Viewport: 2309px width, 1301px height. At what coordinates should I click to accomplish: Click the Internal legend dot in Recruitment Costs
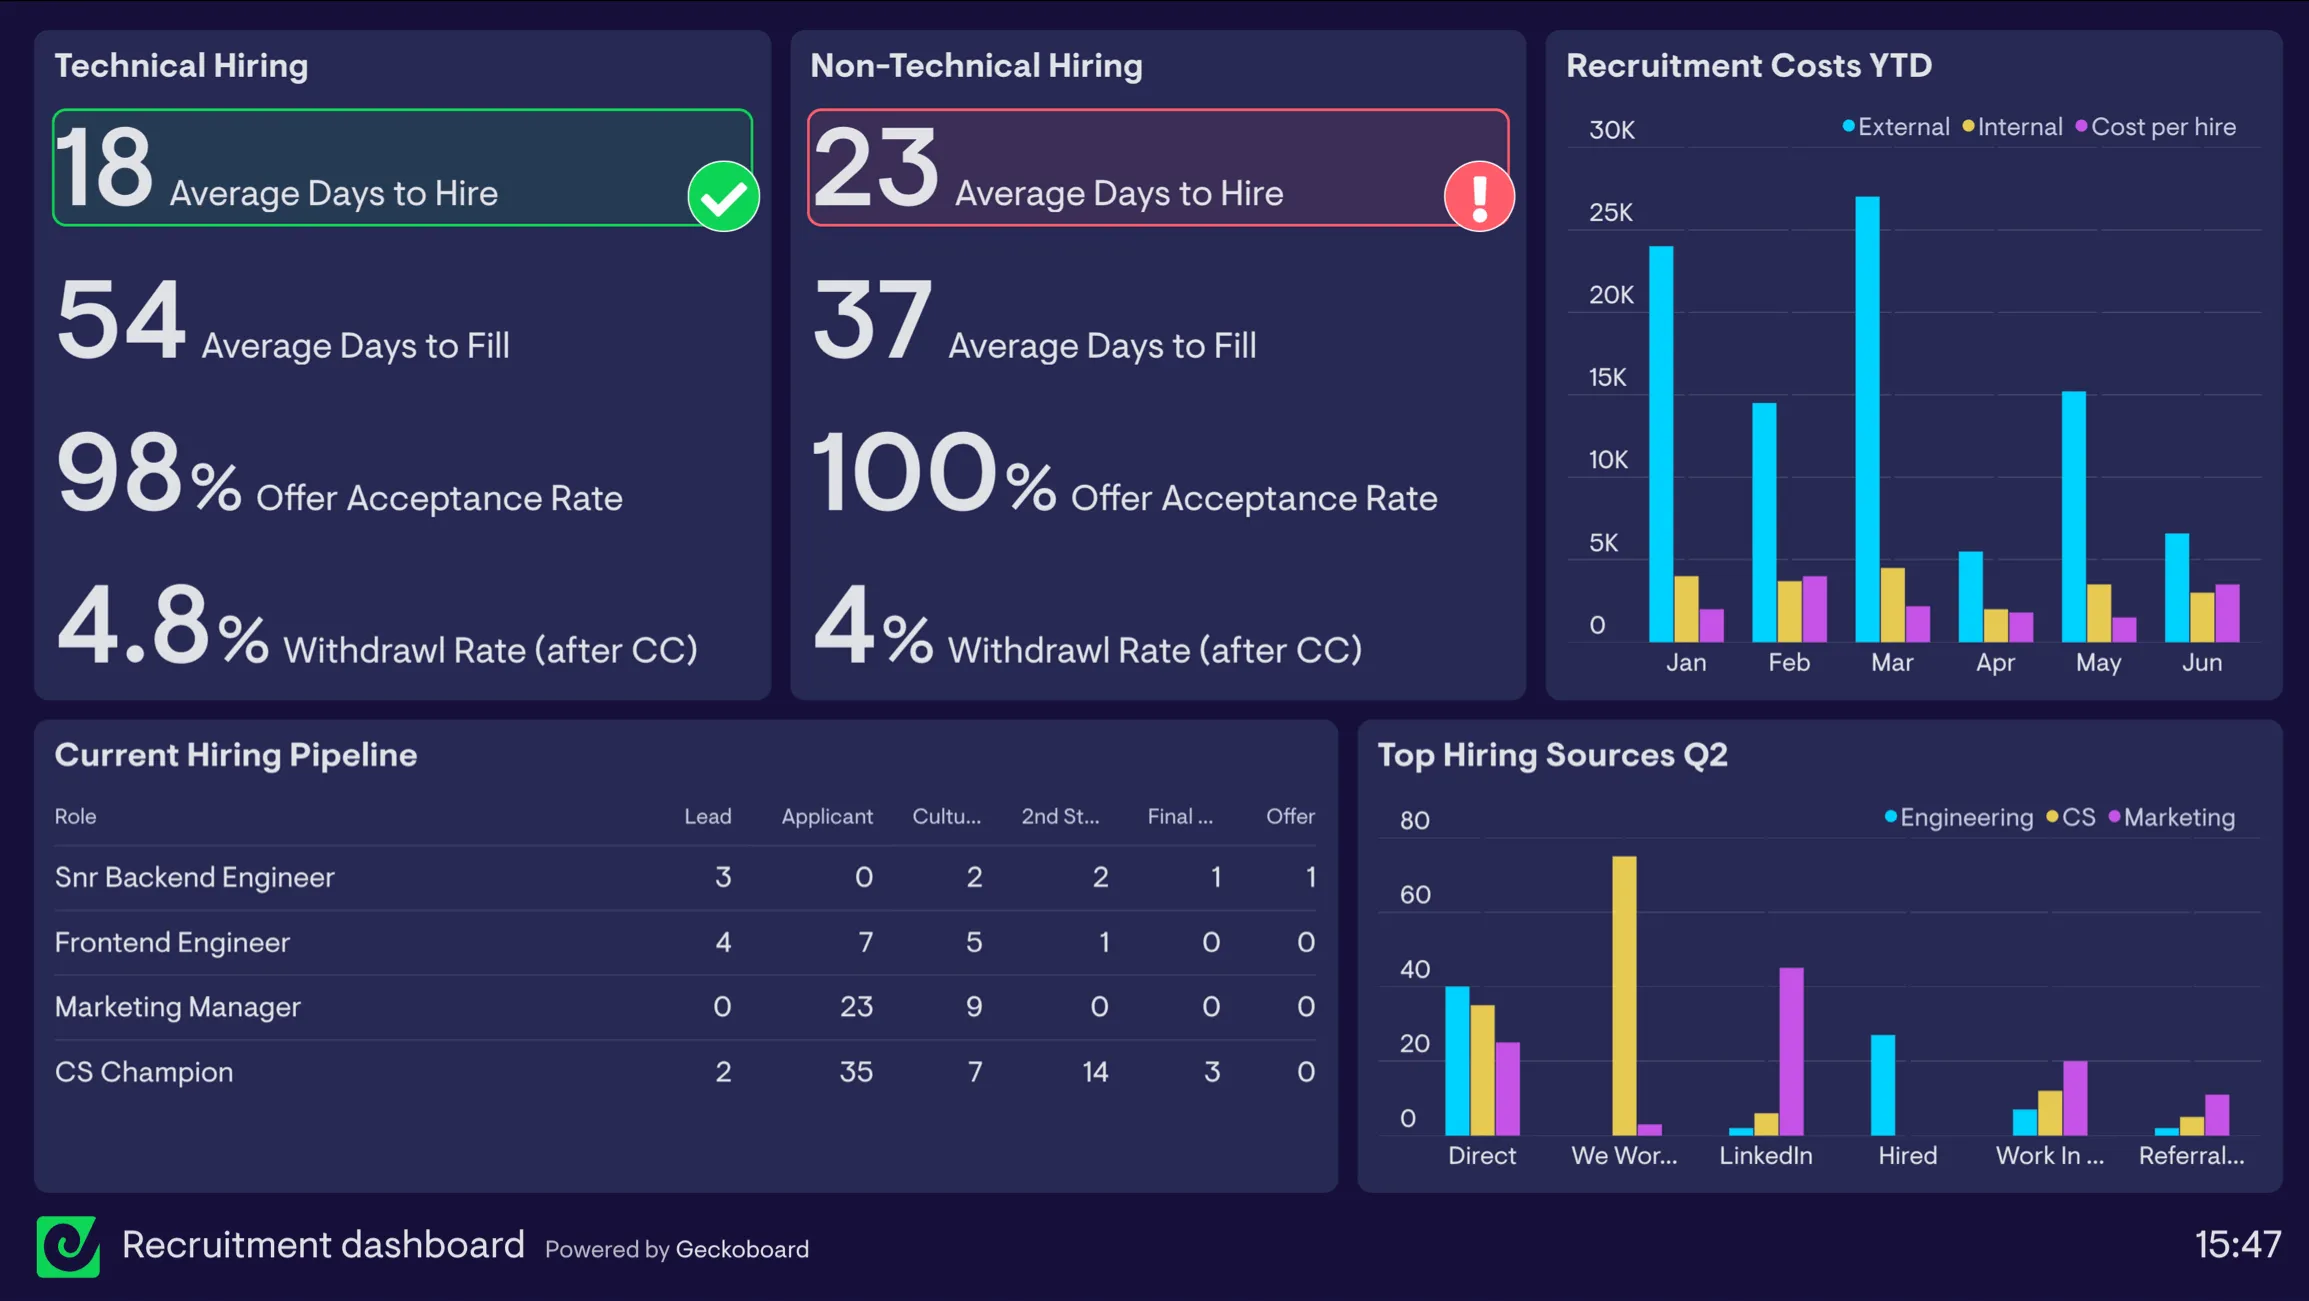[x=1966, y=127]
